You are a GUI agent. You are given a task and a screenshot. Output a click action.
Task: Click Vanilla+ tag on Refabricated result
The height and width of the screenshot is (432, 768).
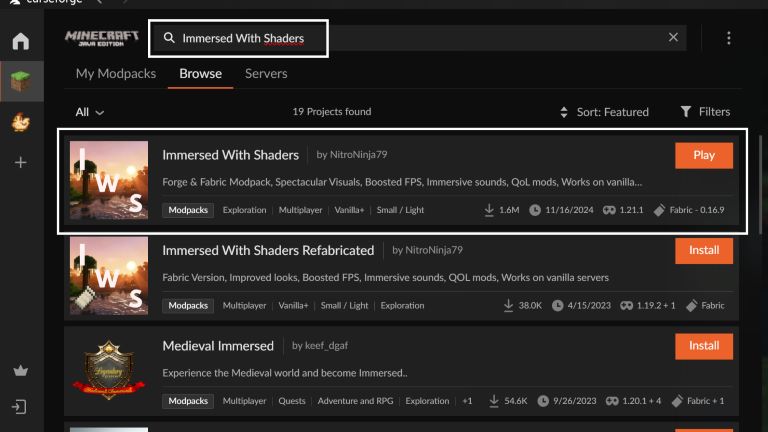[293, 306]
